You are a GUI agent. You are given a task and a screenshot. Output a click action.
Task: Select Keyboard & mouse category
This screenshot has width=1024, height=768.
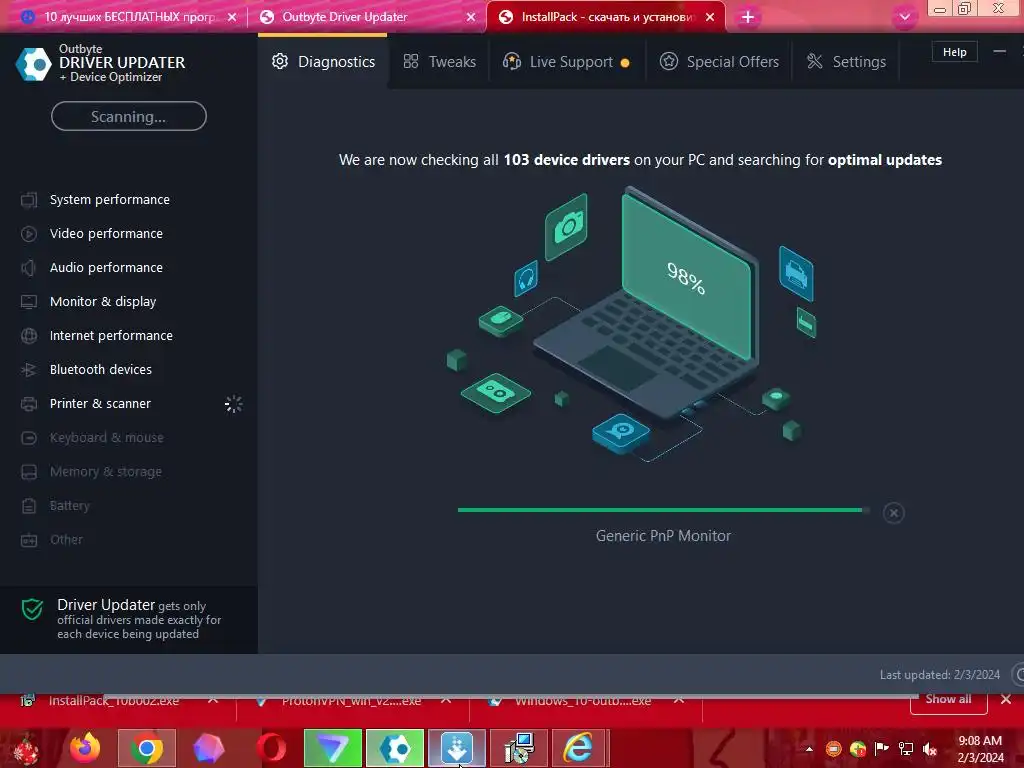[106, 437]
